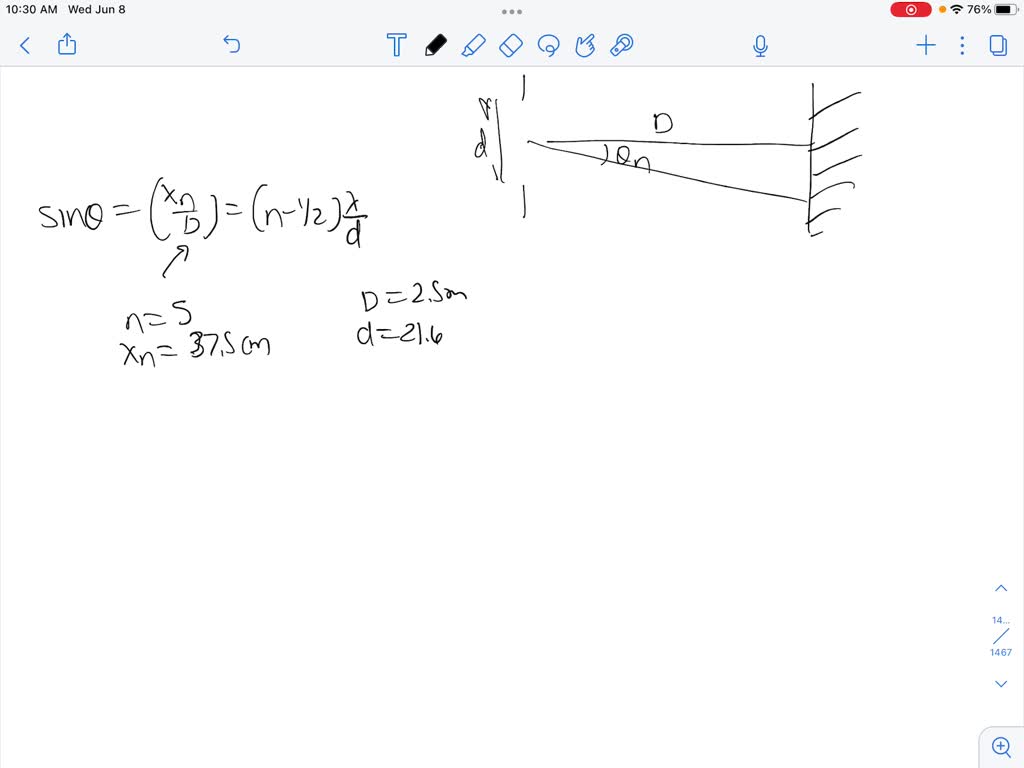Select the Eraser tool
The height and width of the screenshot is (768, 1024).
click(511, 45)
